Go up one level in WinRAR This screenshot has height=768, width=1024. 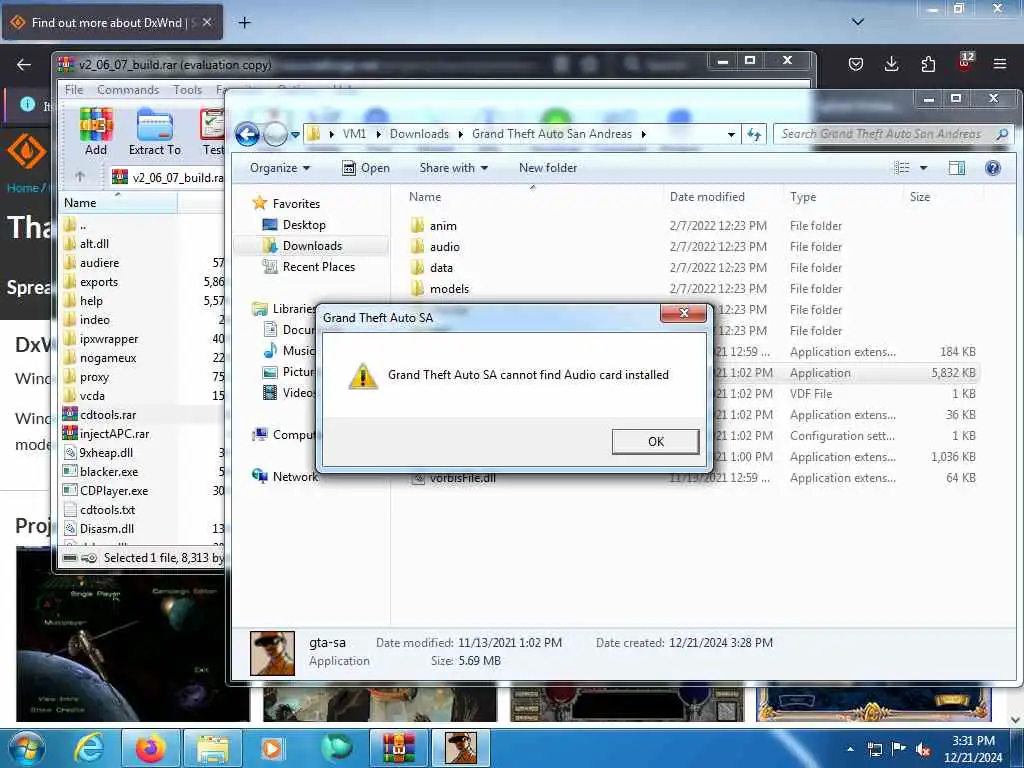pyautogui.click(x=80, y=176)
